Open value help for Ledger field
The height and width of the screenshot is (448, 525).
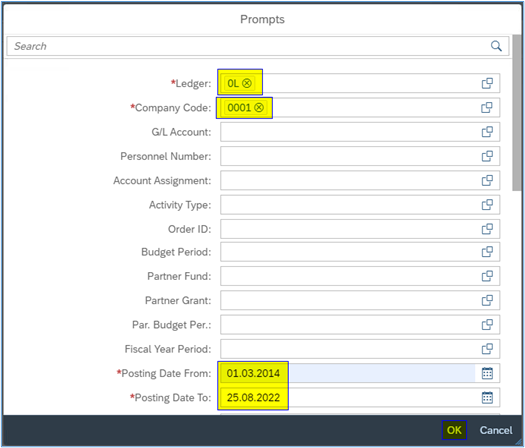pos(487,83)
